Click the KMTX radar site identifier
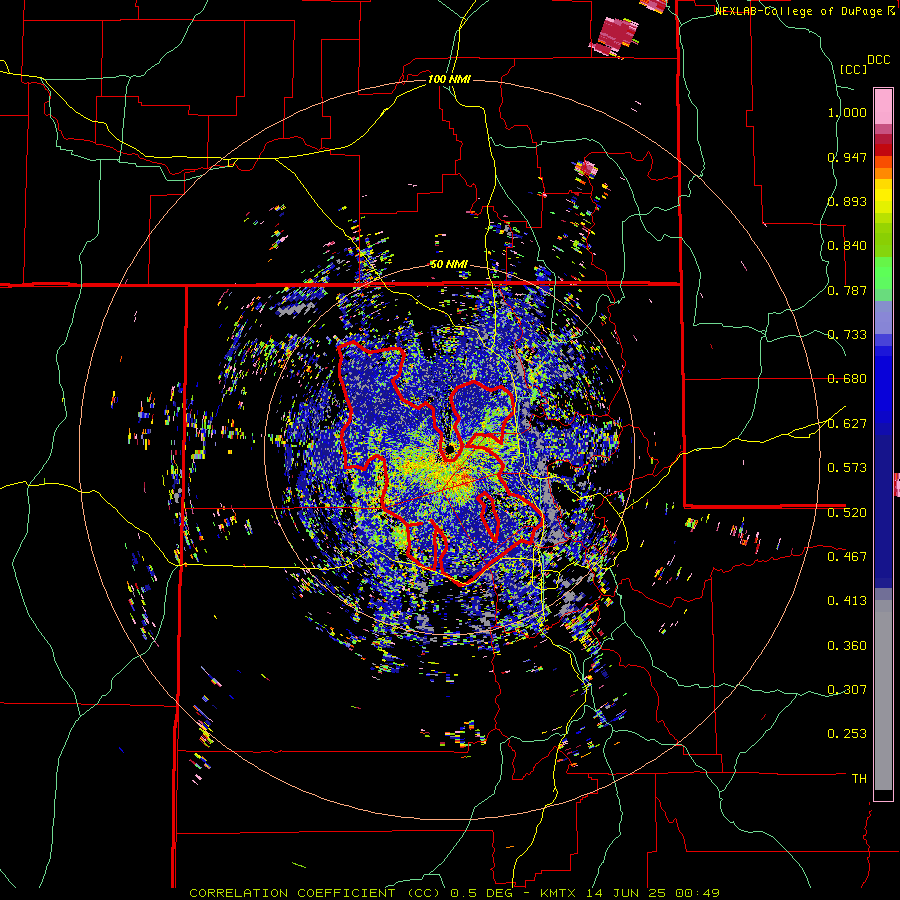This screenshot has height=900, width=900. (x=558, y=893)
